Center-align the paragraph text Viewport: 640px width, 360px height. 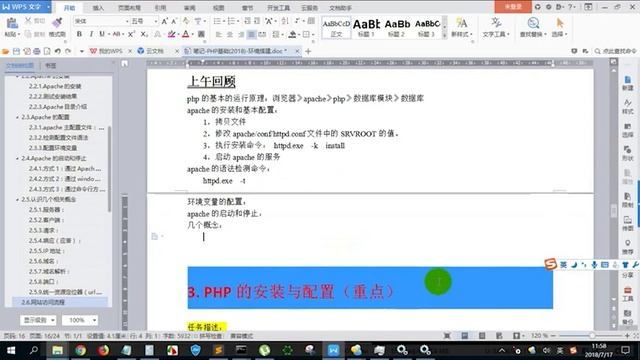pos(230,35)
